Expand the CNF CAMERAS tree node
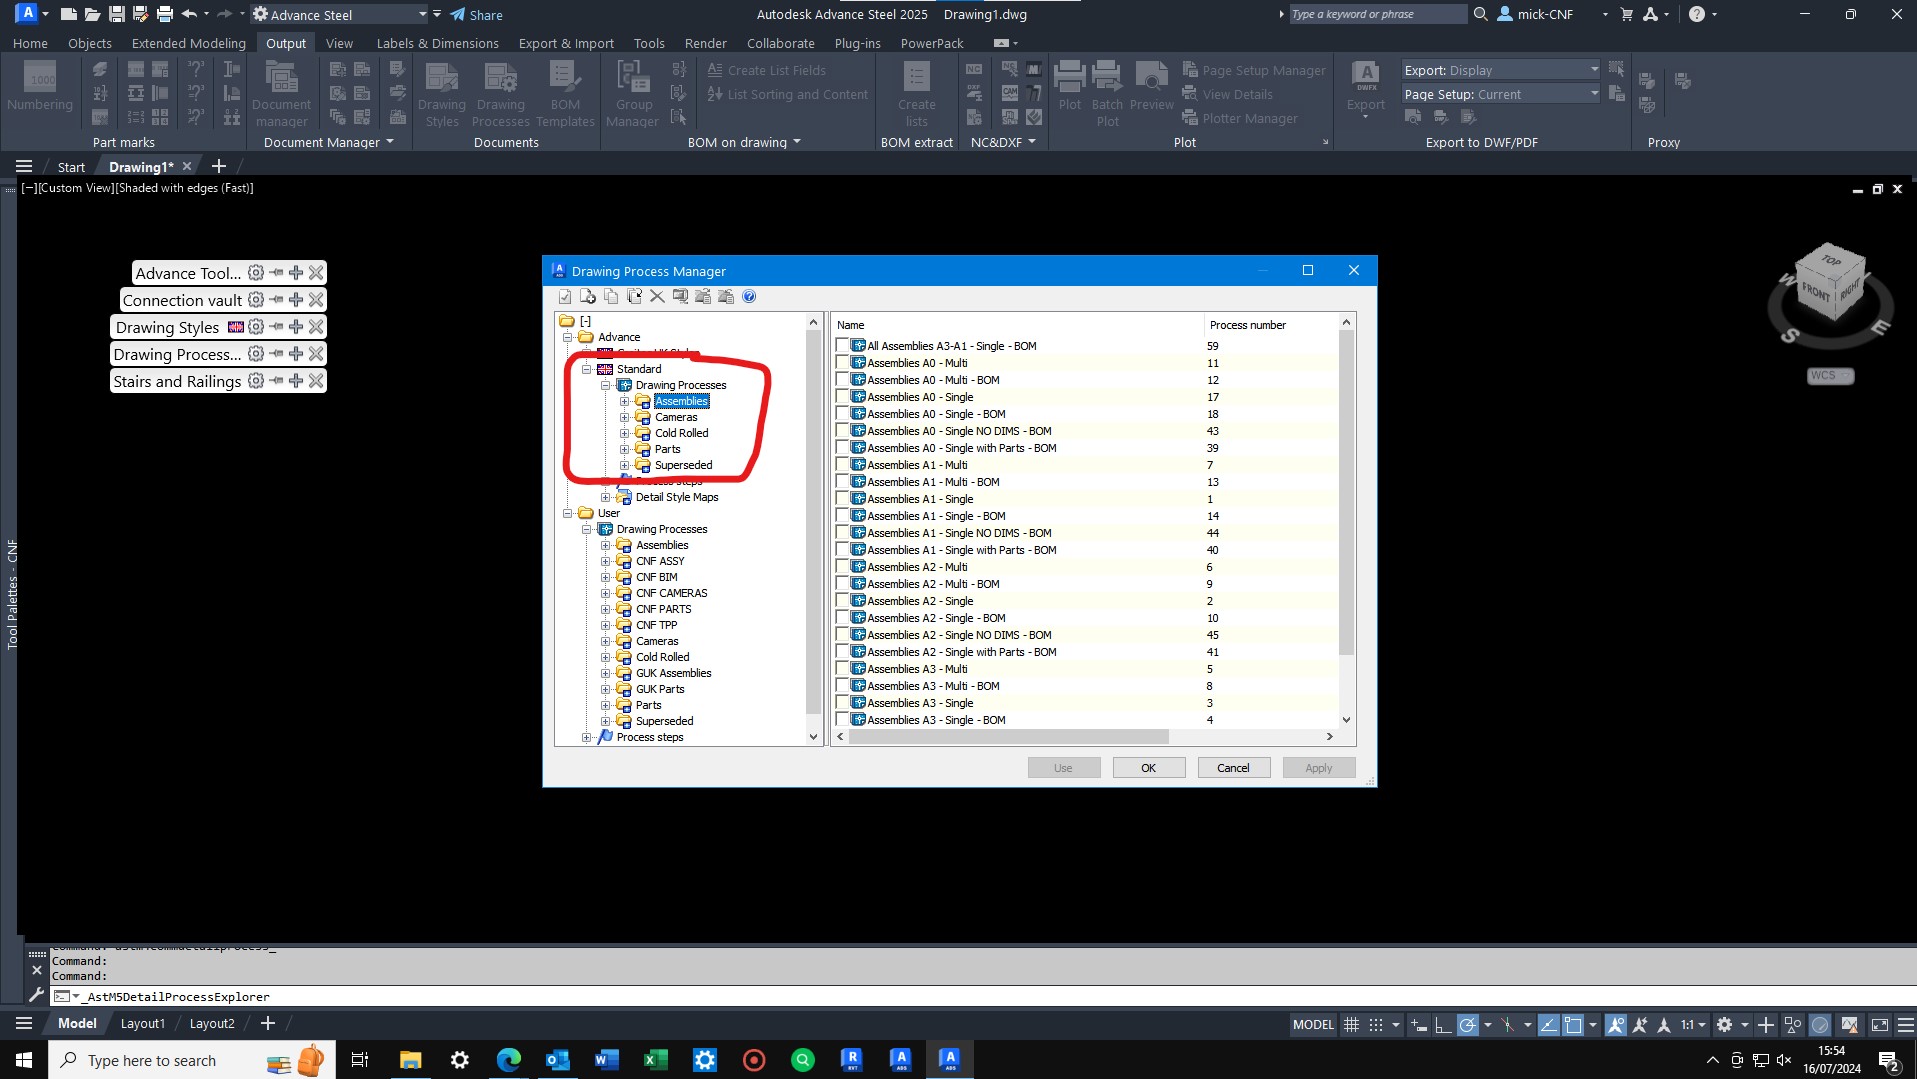 click(x=606, y=593)
